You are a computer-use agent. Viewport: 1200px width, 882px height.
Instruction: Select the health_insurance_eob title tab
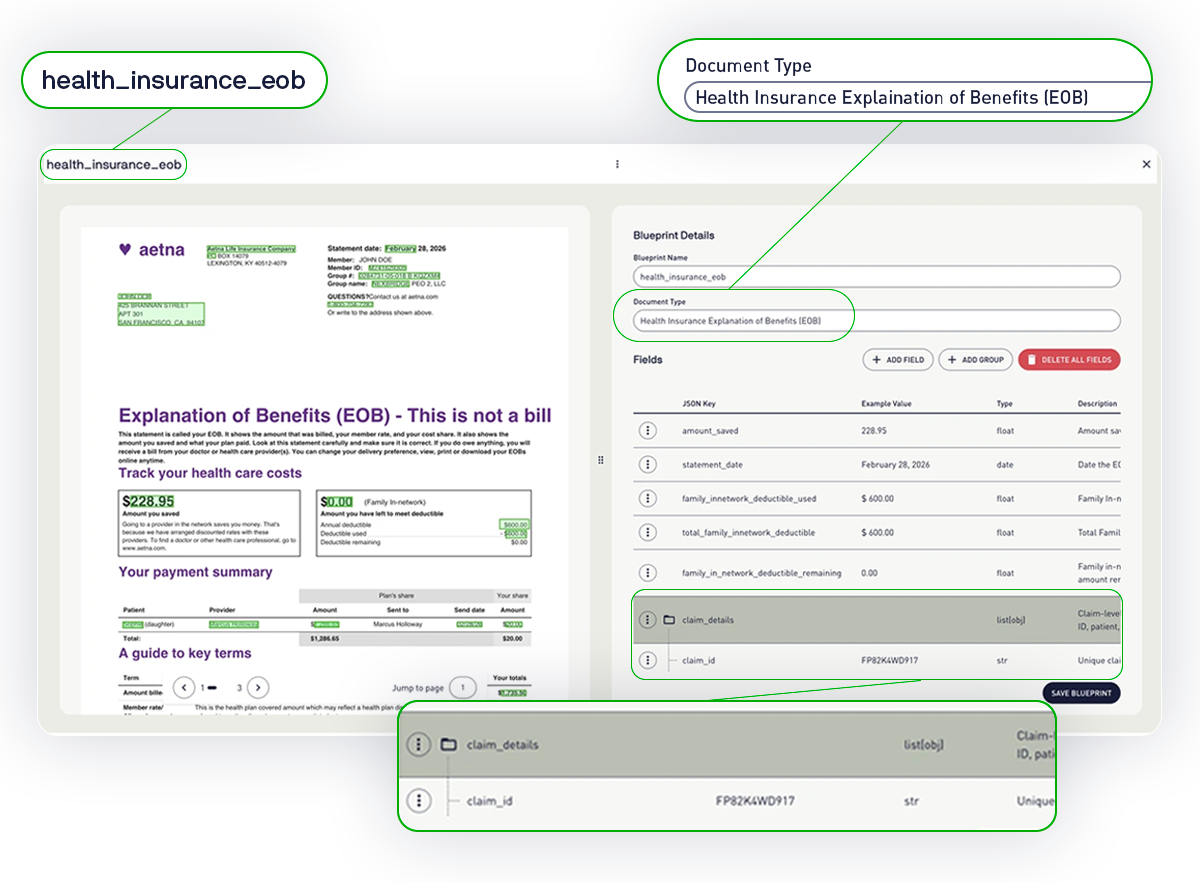coord(112,164)
